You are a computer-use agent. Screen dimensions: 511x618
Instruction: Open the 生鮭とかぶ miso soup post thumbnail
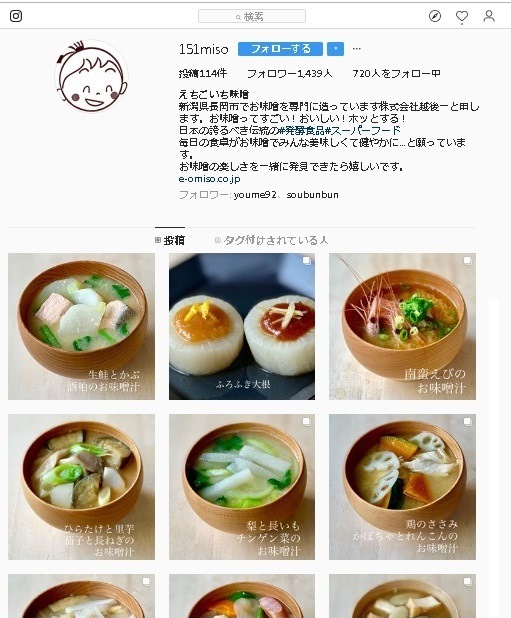[x=82, y=326]
